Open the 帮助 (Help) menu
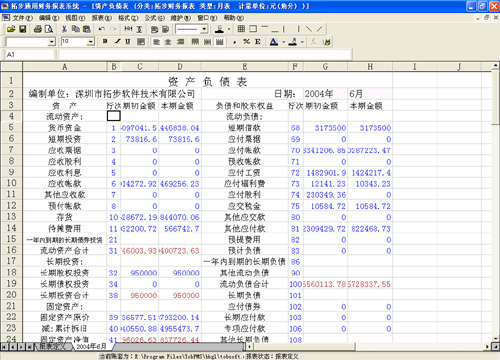The image size is (500, 360). pos(234,18)
